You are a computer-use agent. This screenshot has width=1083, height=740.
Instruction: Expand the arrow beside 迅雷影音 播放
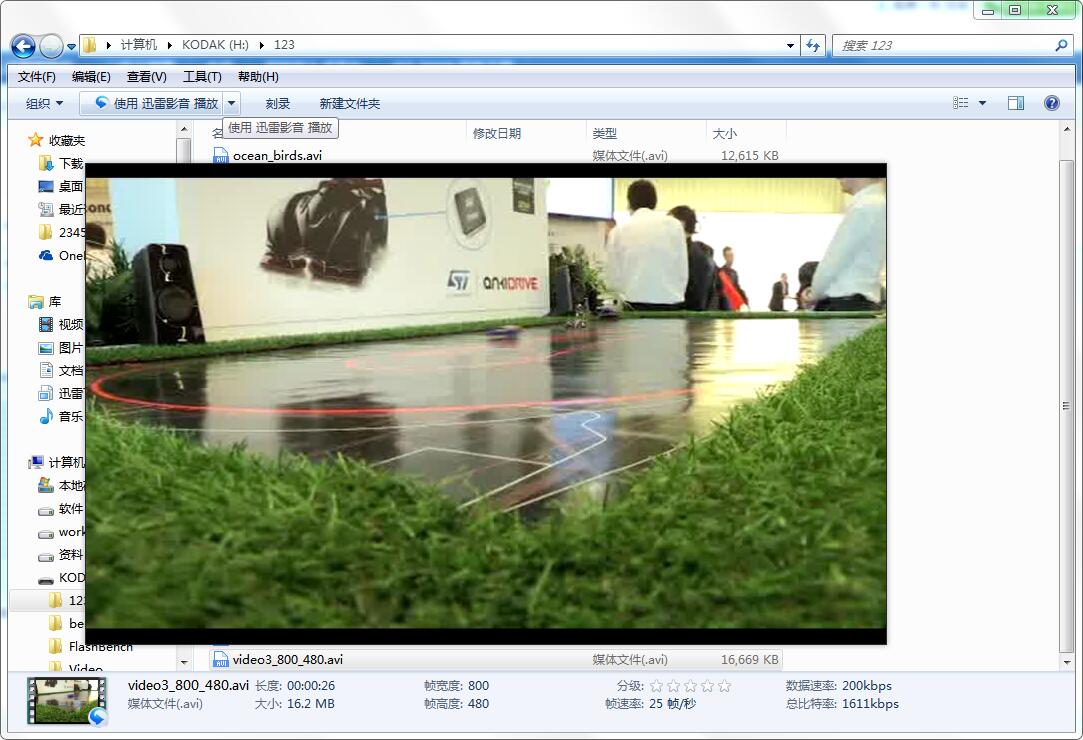tap(232, 104)
